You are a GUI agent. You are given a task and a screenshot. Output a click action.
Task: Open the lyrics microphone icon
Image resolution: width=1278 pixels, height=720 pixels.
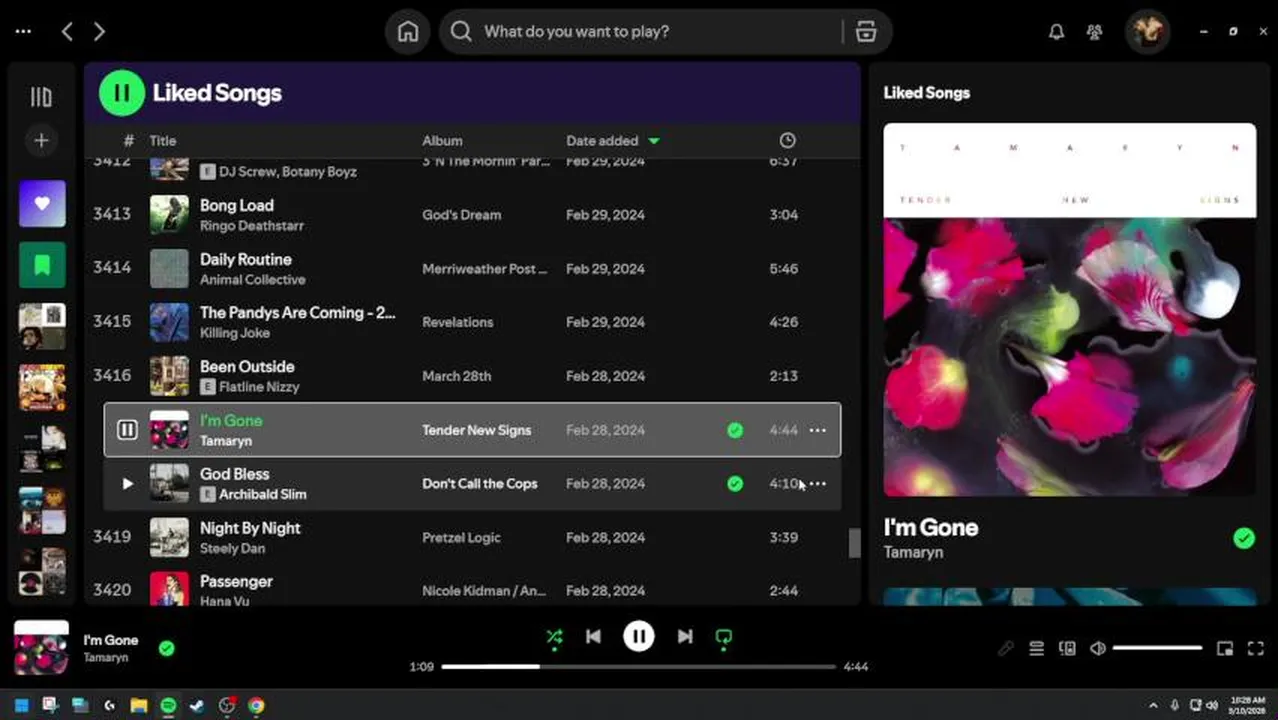[1006, 649]
